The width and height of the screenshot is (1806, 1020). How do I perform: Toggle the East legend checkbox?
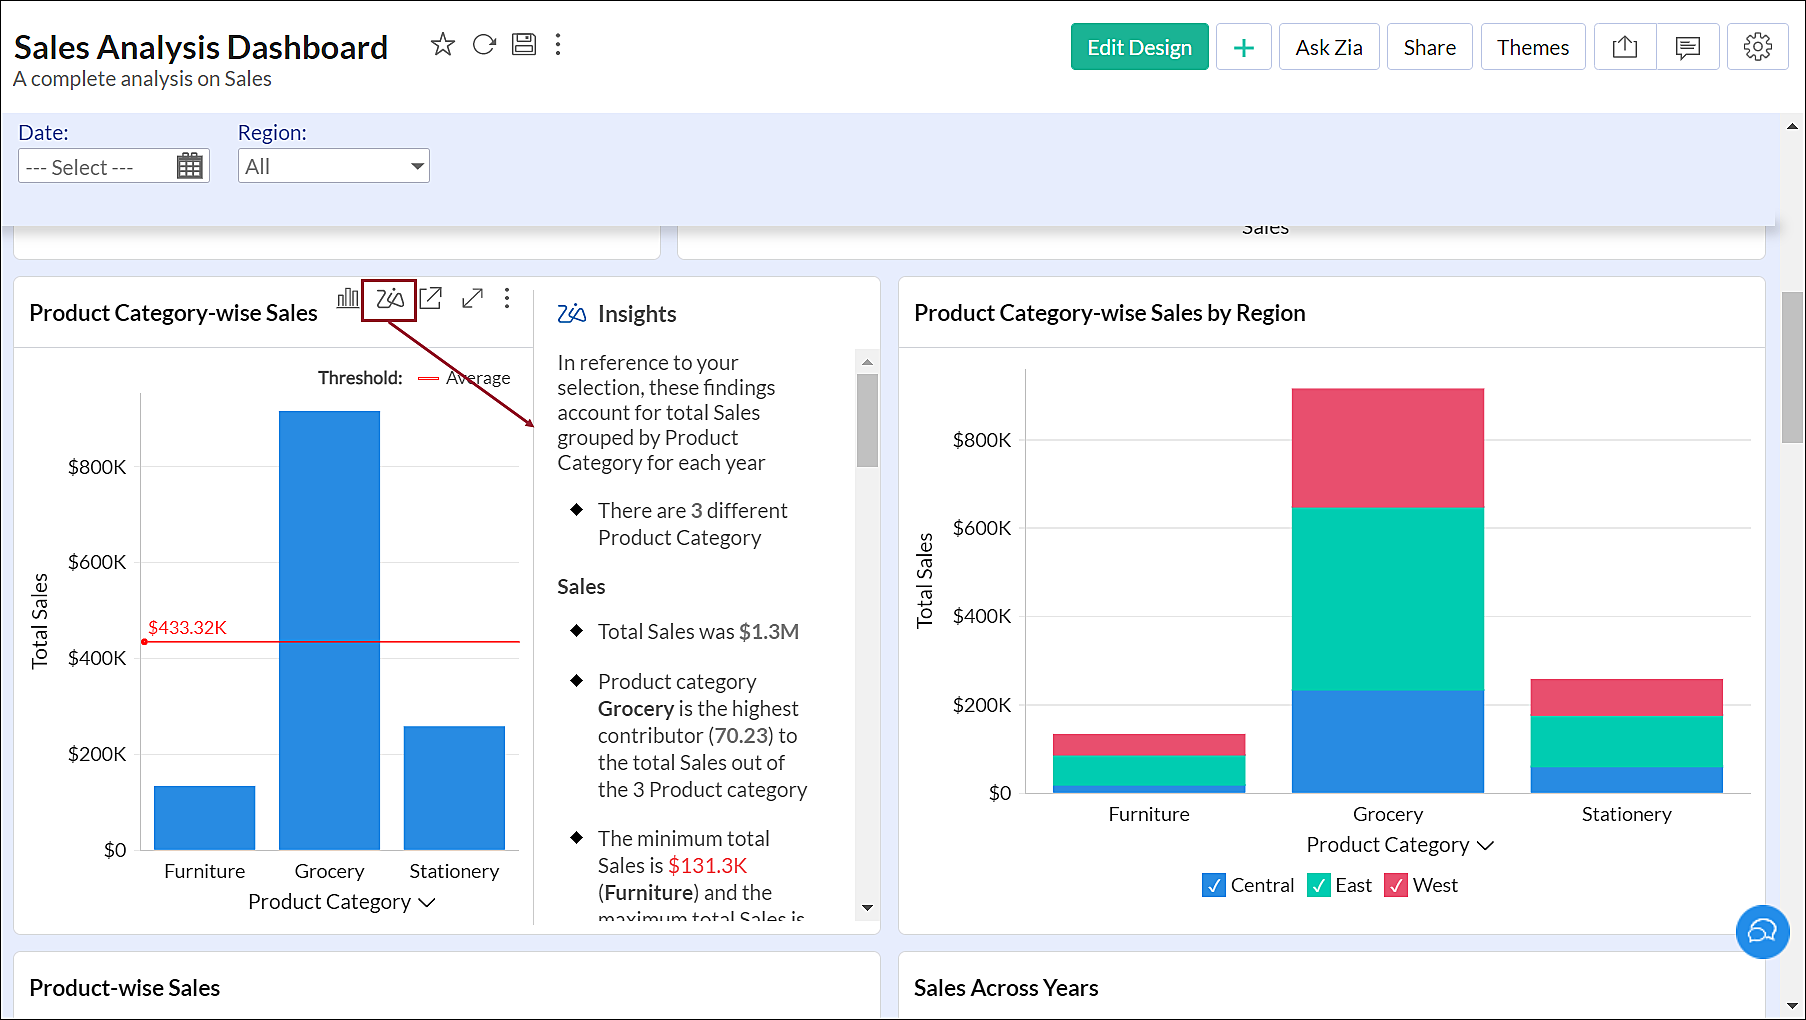[x=1319, y=885]
